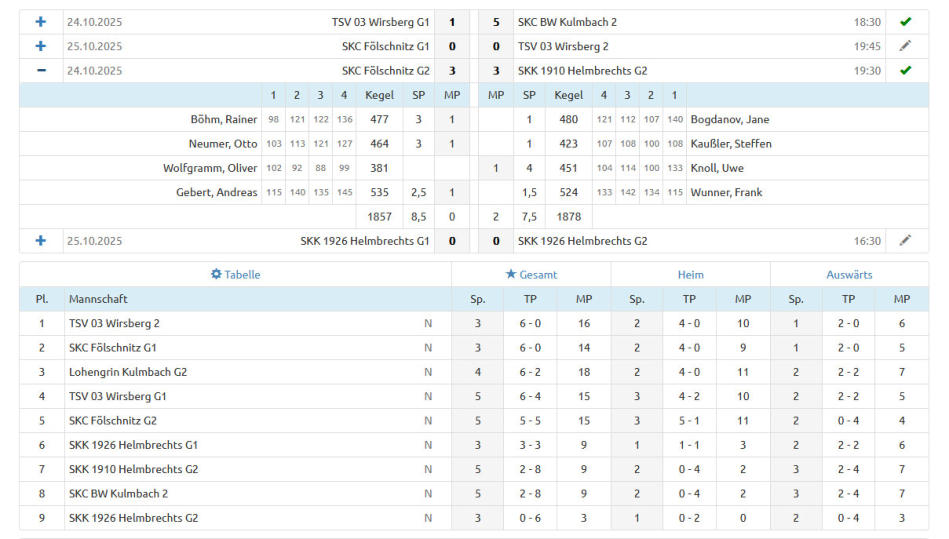This screenshot has width=949, height=539.
Task: Click pencil edit icon for 16:30 match
Action: (905, 241)
